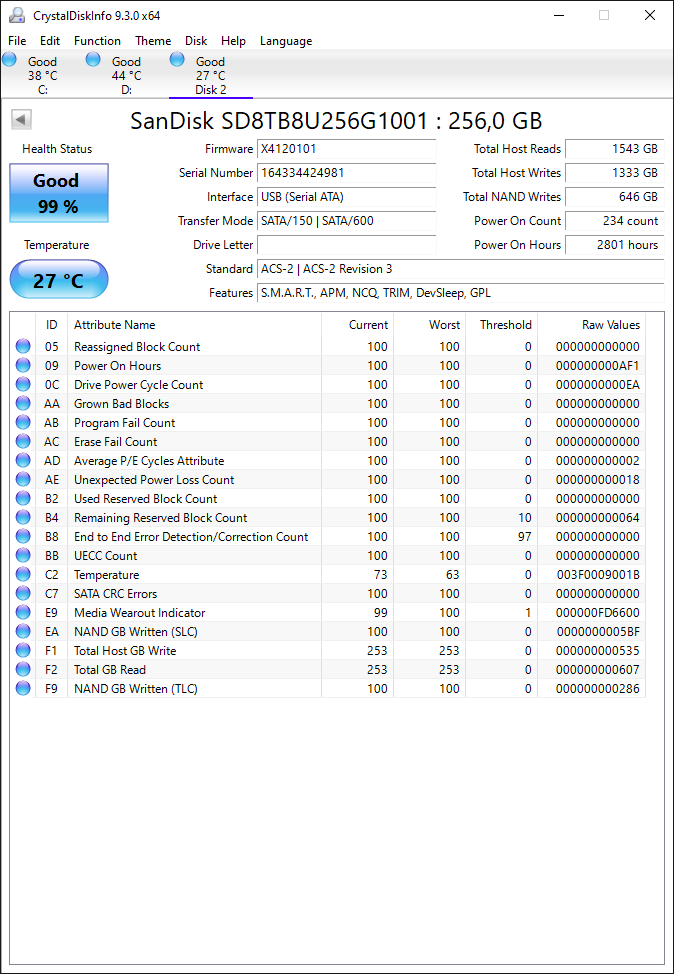This screenshot has width=674, height=974.
Task: Click the Power On Hours 2801 hours value
Action: [614, 245]
